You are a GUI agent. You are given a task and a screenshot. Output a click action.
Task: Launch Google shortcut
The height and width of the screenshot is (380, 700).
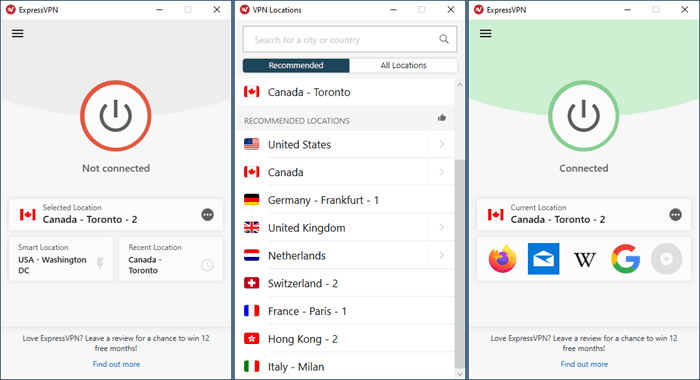[x=625, y=259]
